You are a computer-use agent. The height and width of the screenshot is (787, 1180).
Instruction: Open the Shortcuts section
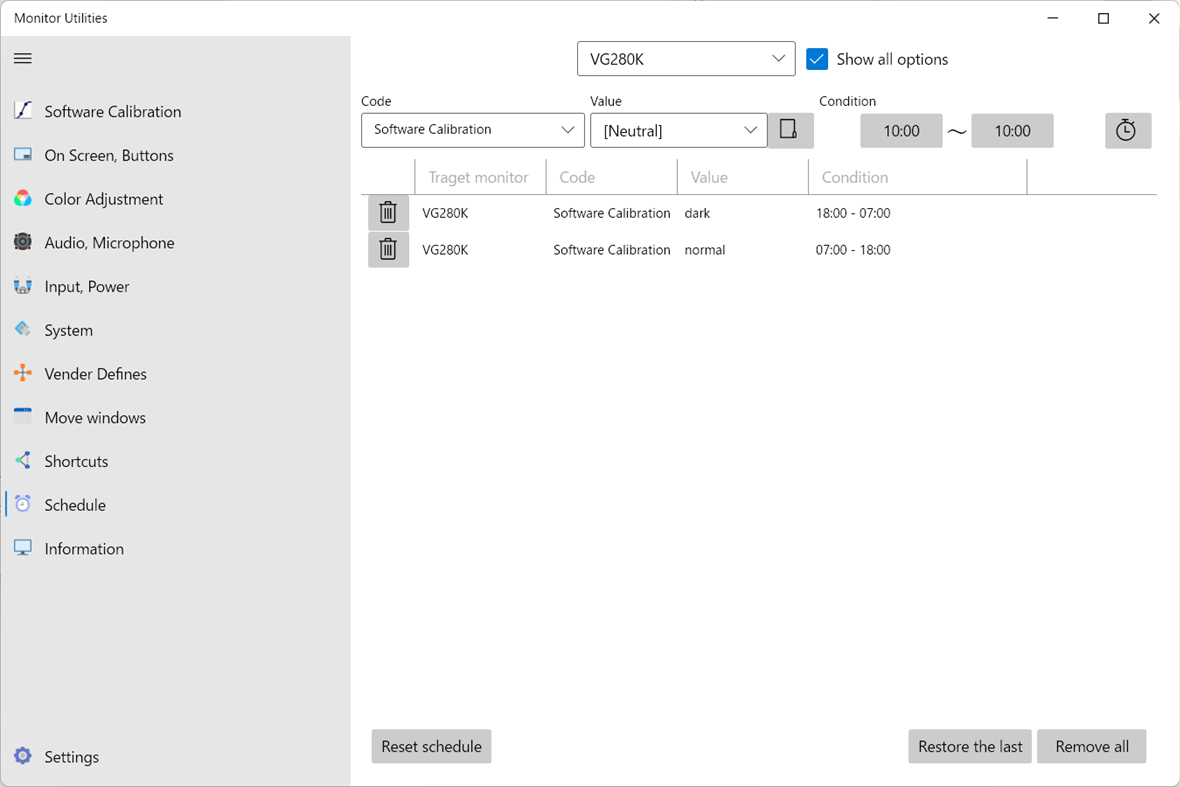coord(76,461)
